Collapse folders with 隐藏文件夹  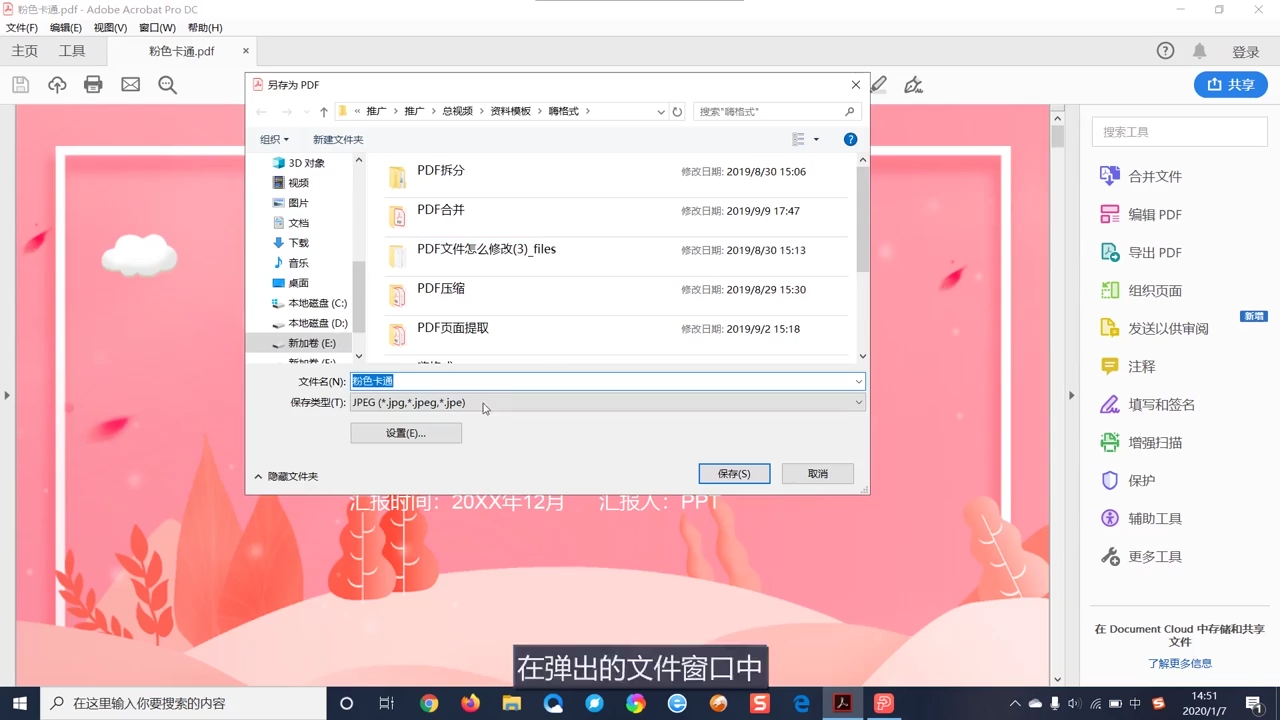(286, 476)
